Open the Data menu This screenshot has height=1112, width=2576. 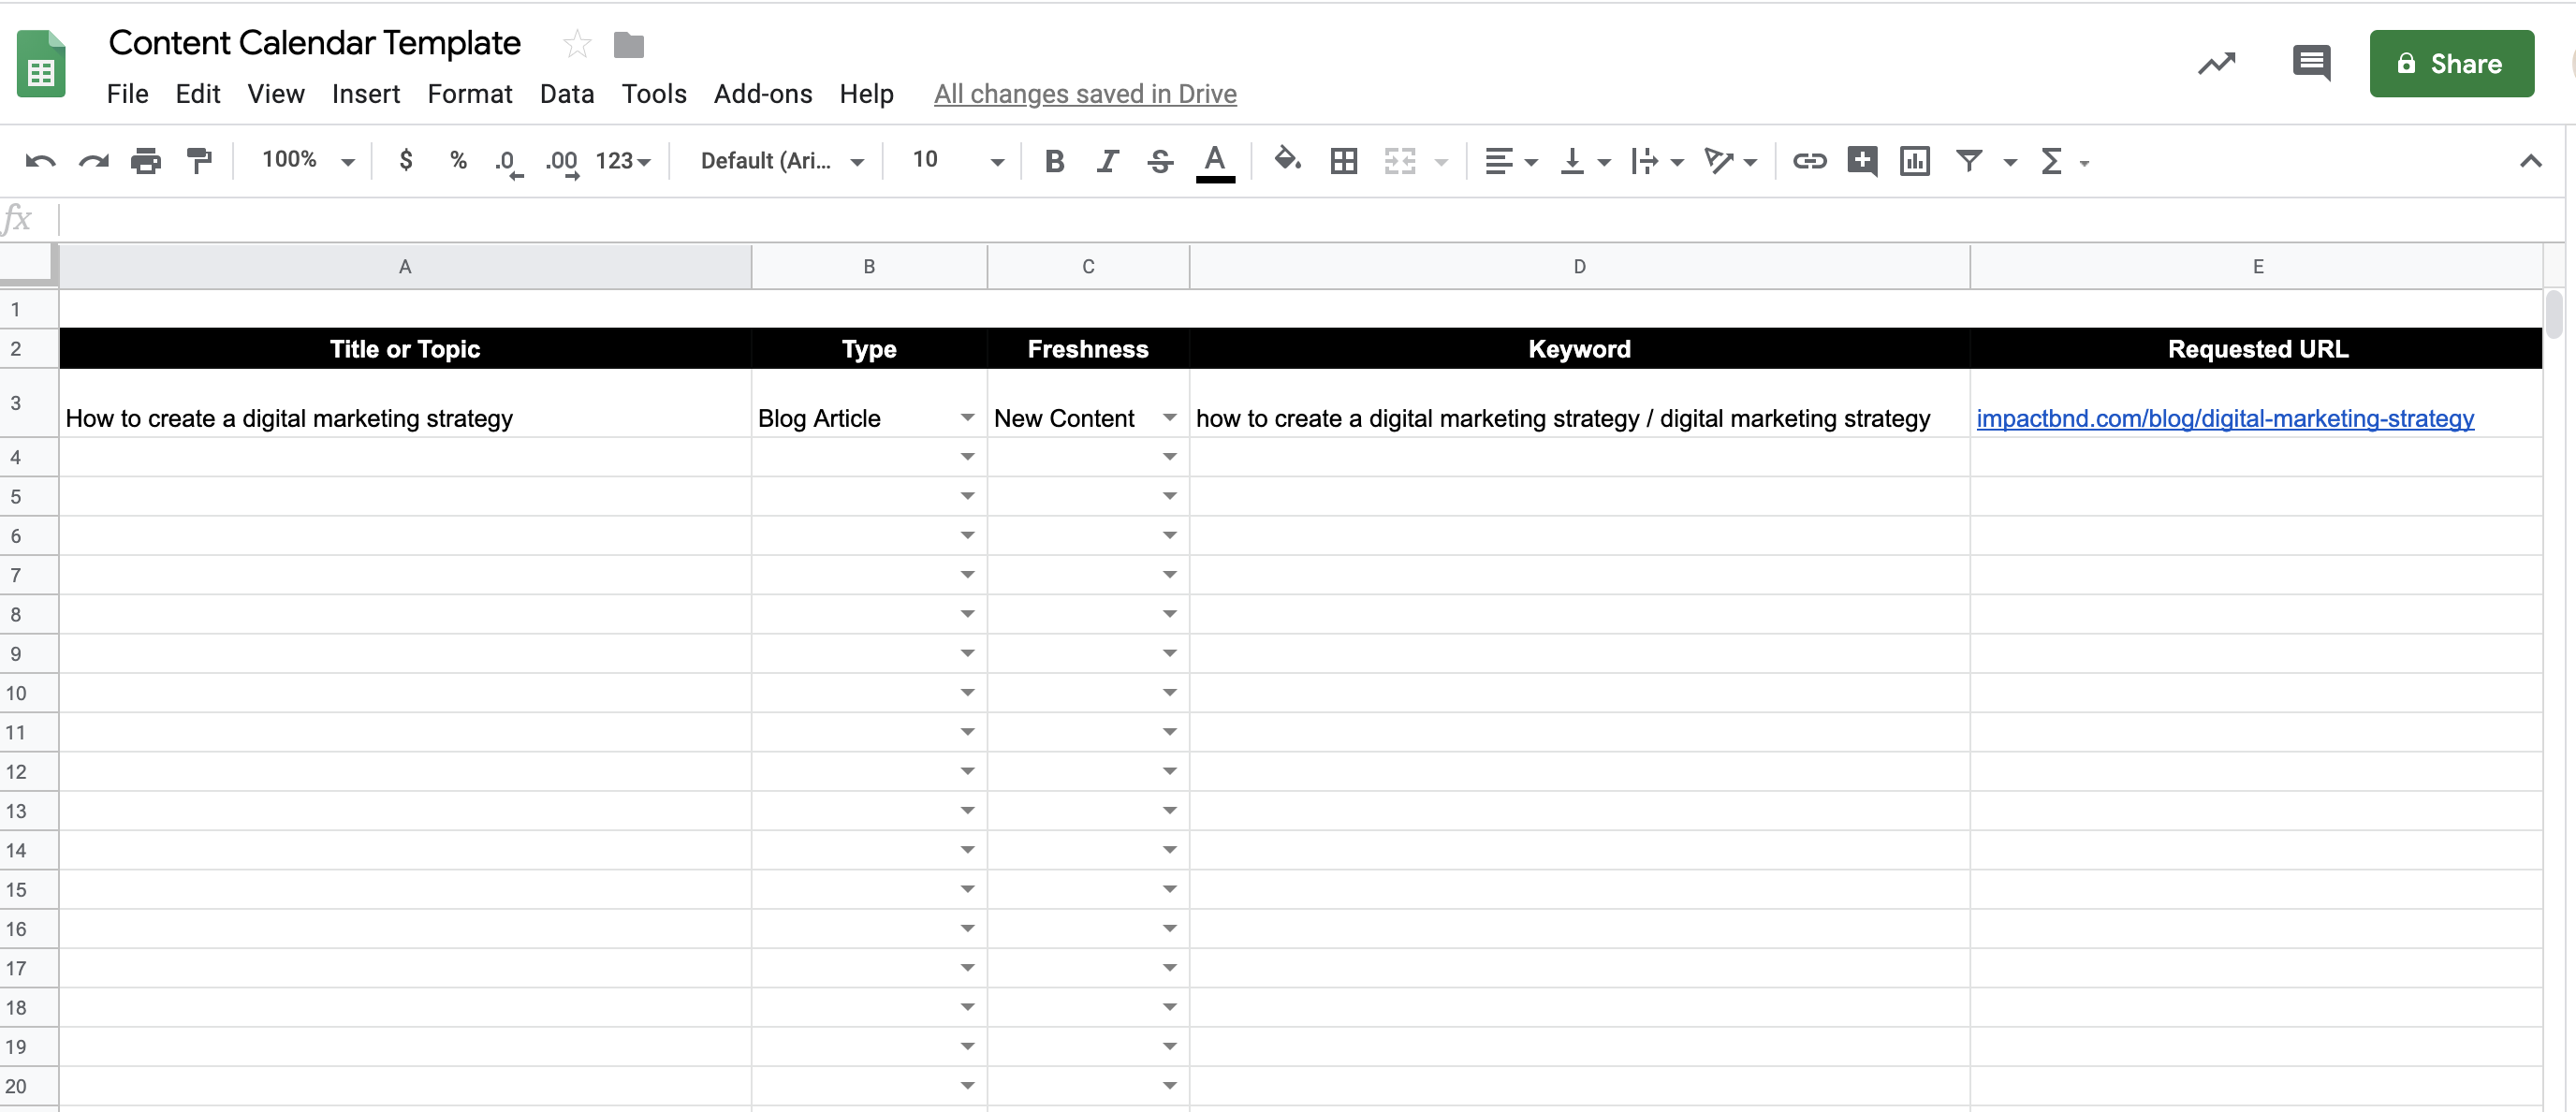click(x=567, y=94)
